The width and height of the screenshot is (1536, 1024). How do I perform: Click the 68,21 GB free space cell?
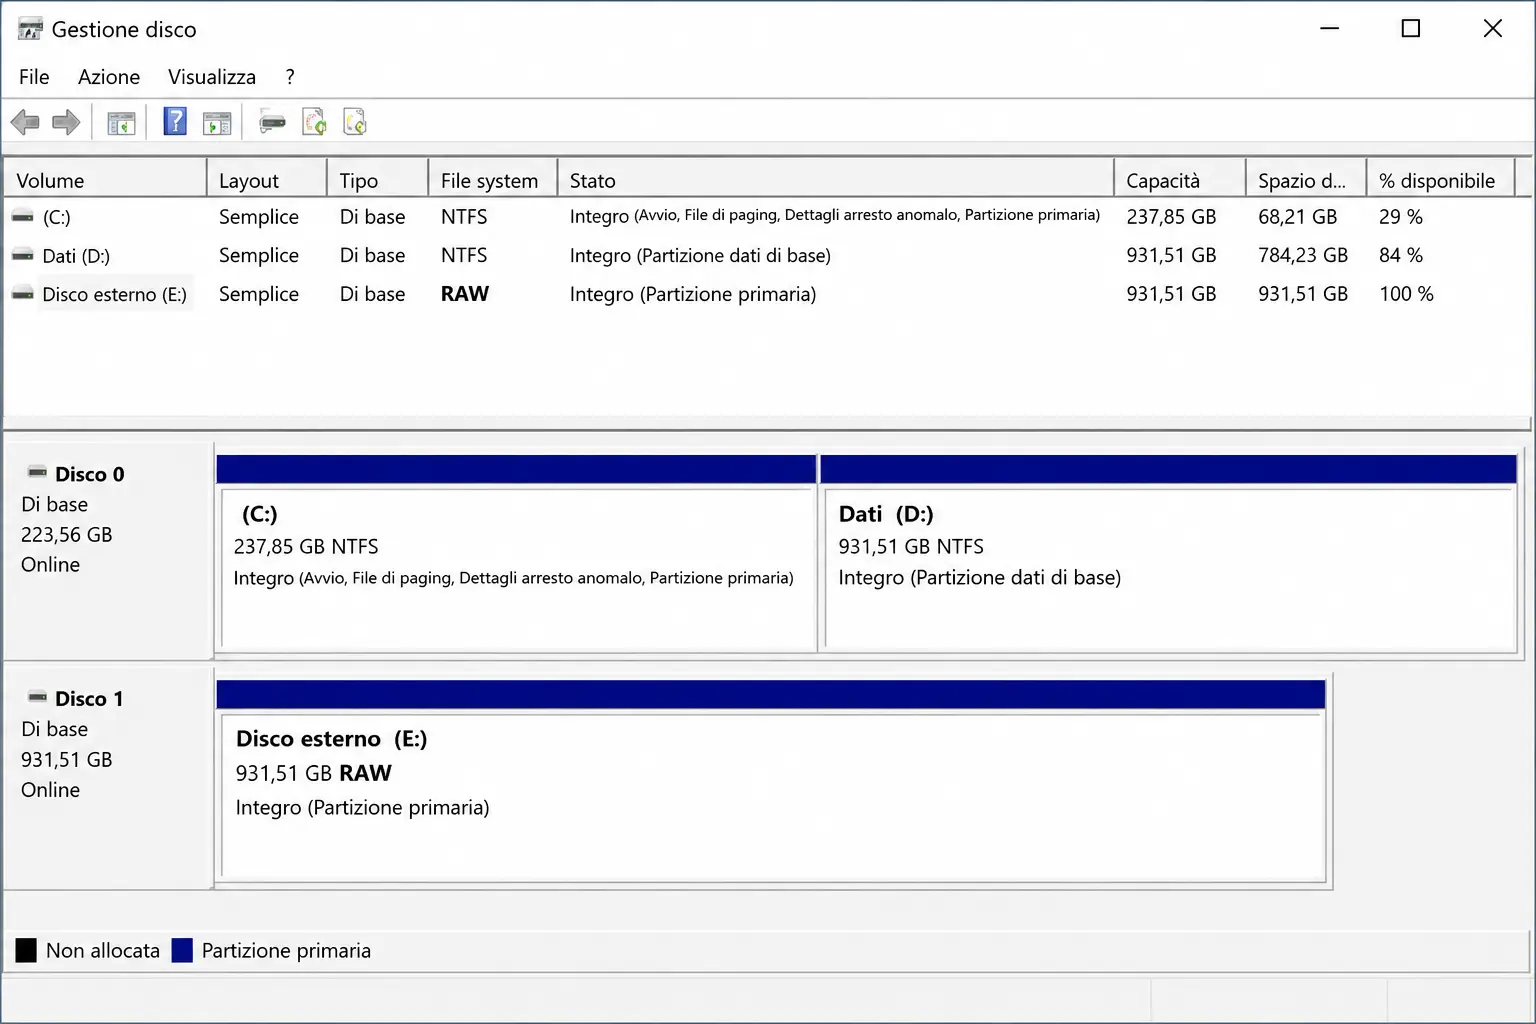coord(1297,217)
